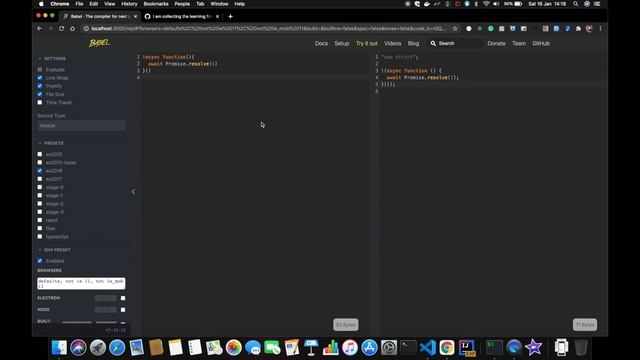Open Photos from the dock
The width and height of the screenshot is (640, 360).
(x=233, y=348)
